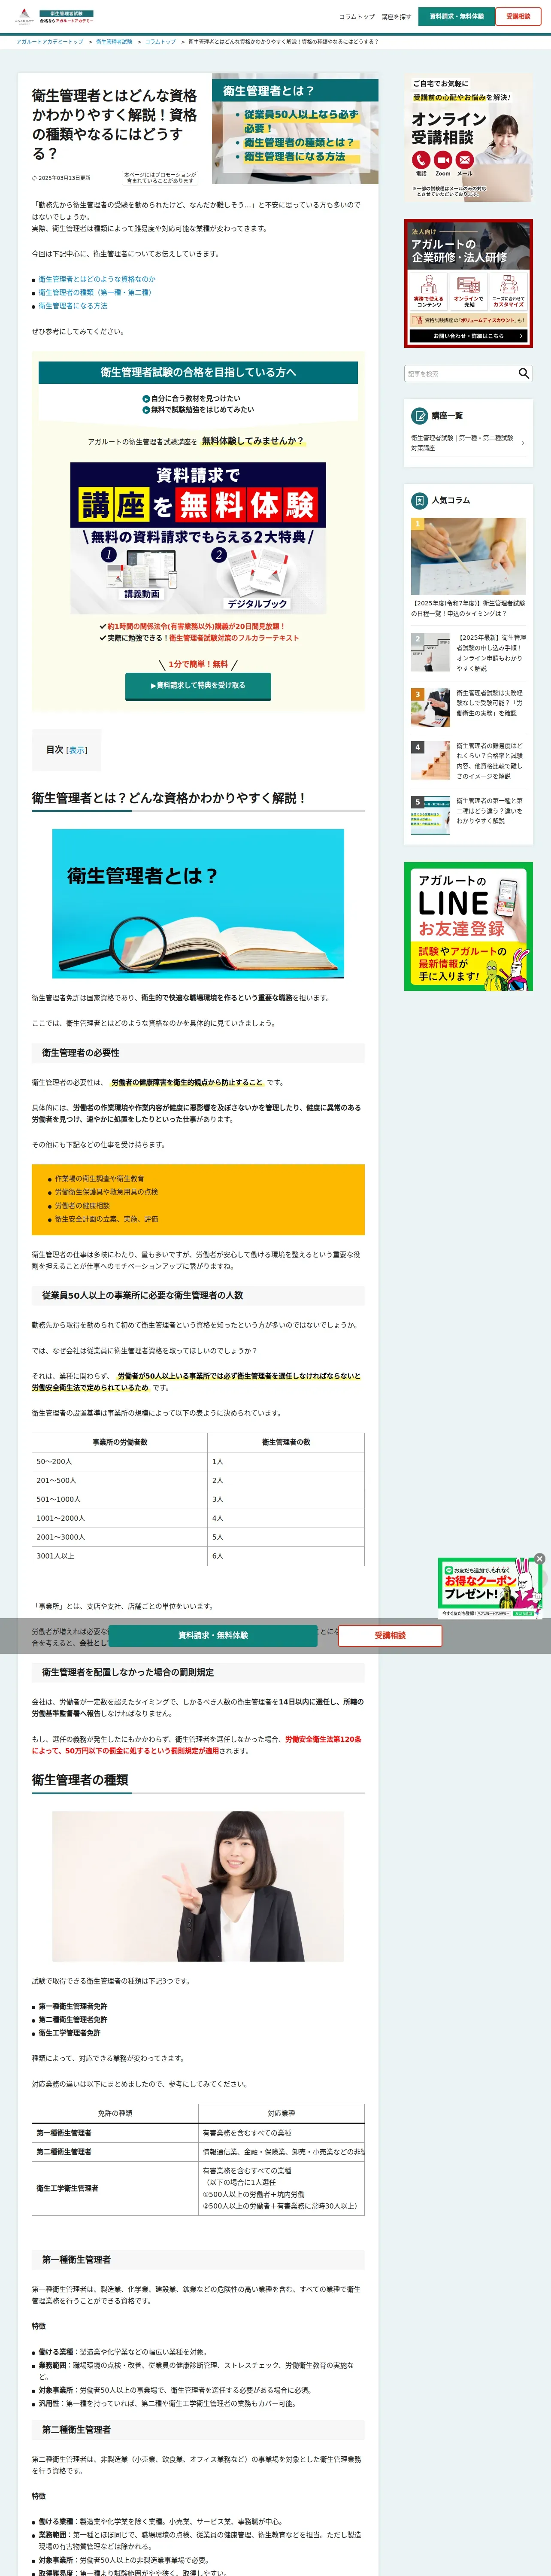Click オンライン受講相談 sidebar banner

[x=468, y=138]
